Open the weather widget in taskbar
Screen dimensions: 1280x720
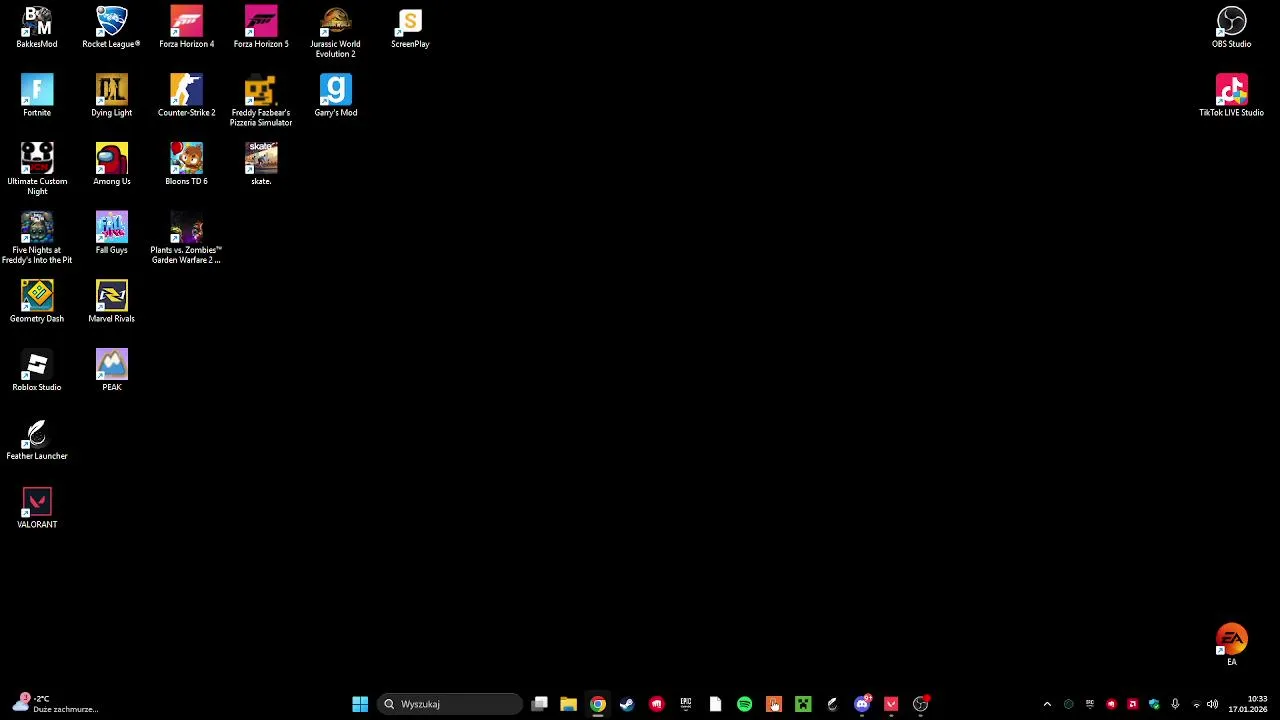[x=55, y=704]
